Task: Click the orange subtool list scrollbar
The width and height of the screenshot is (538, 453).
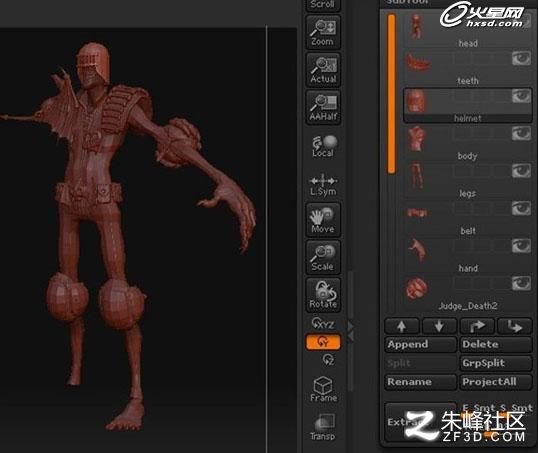Action: pyautogui.click(x=391, y=93)
